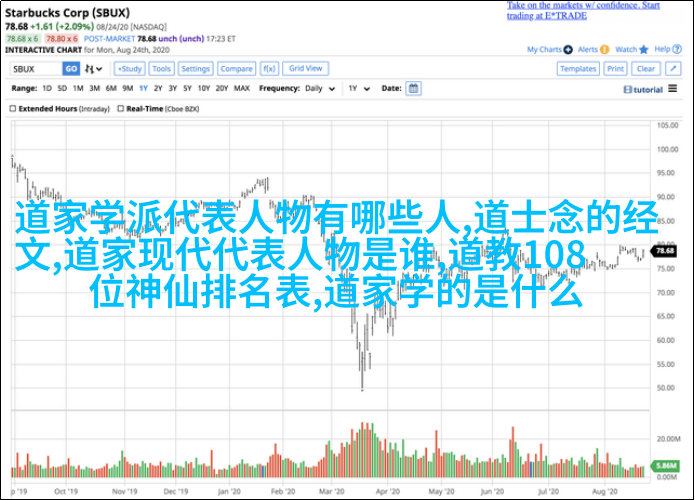The image size is (695, 500).
Task: Open the Date calendar picker icon
Action: (413, 88)
